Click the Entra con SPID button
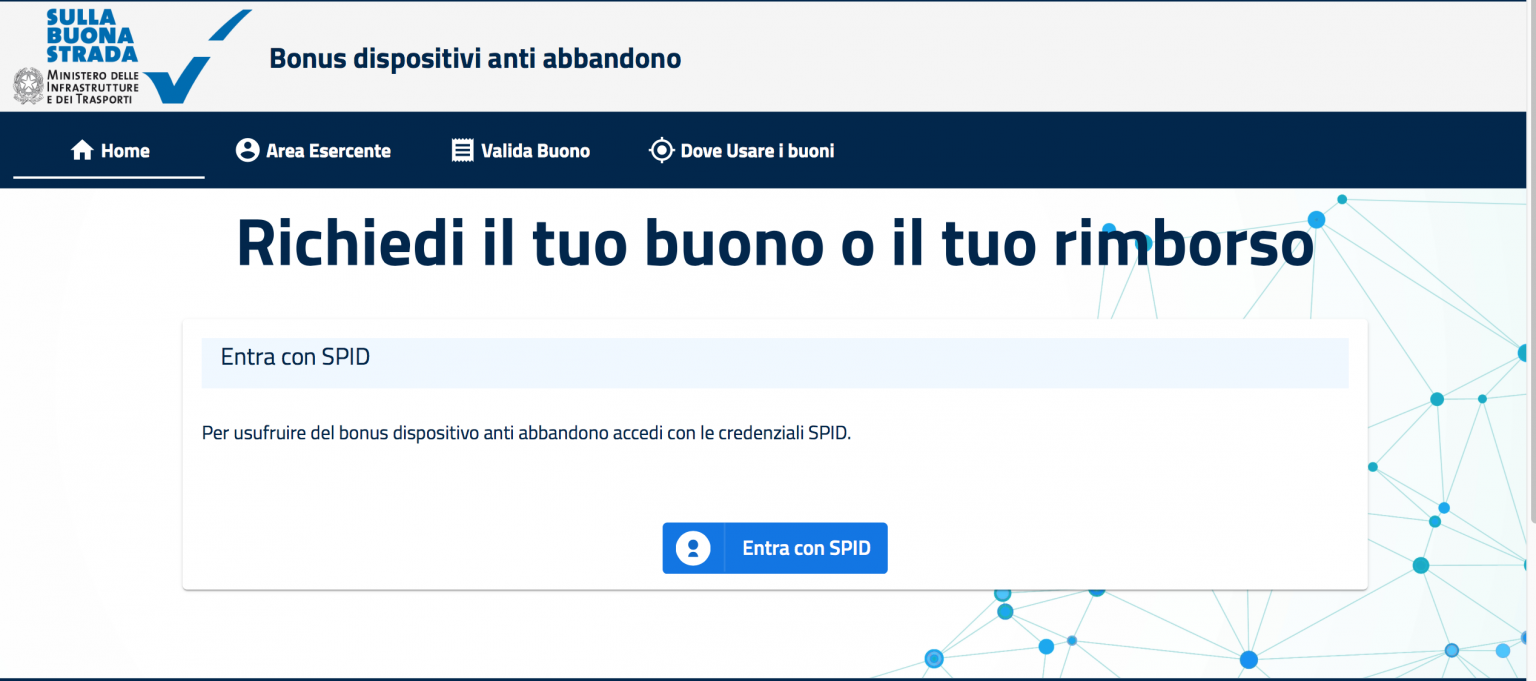Image resolution: width=1536 pixels, height=681 pixels. (775, 548)
